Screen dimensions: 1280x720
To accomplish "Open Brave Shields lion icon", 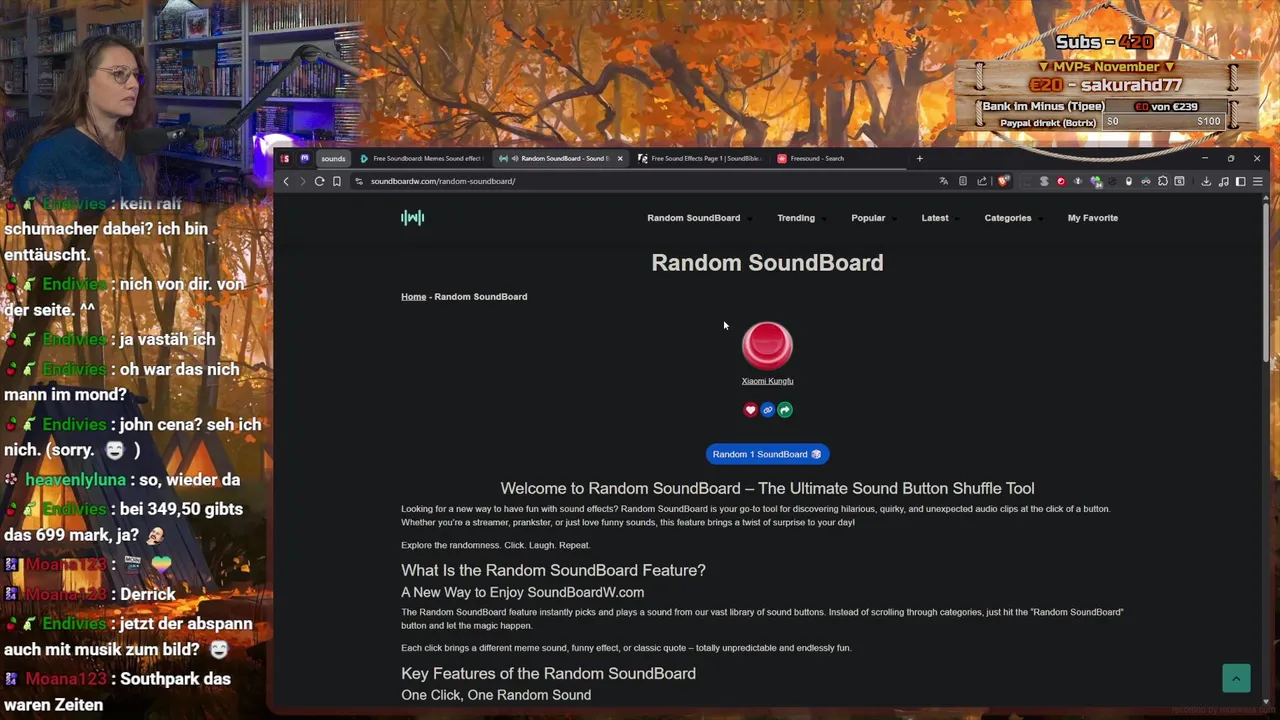I will click(x=1002, y=181).
